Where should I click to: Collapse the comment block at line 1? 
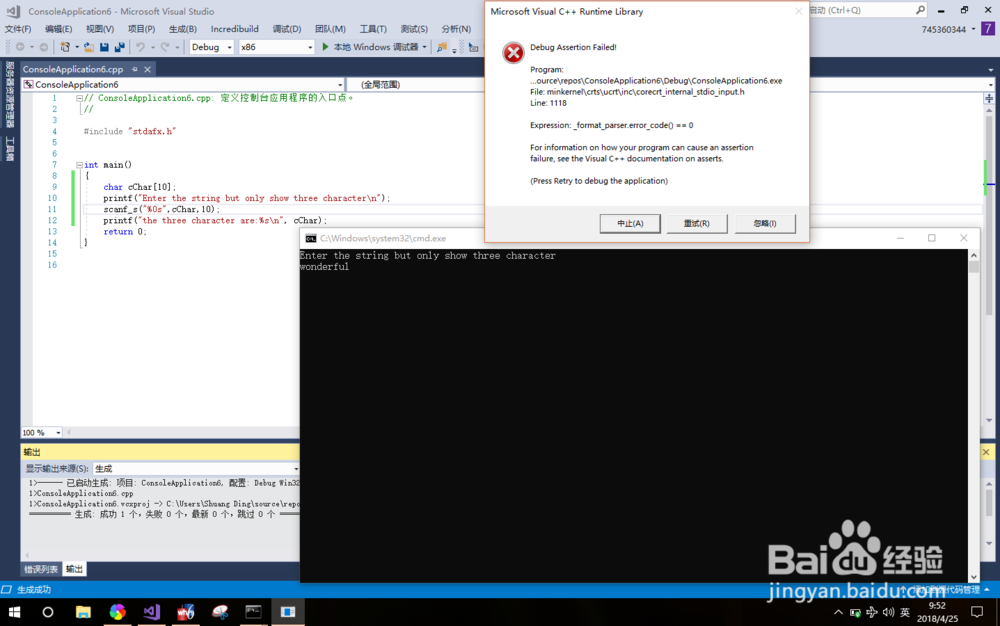click(x=79, y=98)
